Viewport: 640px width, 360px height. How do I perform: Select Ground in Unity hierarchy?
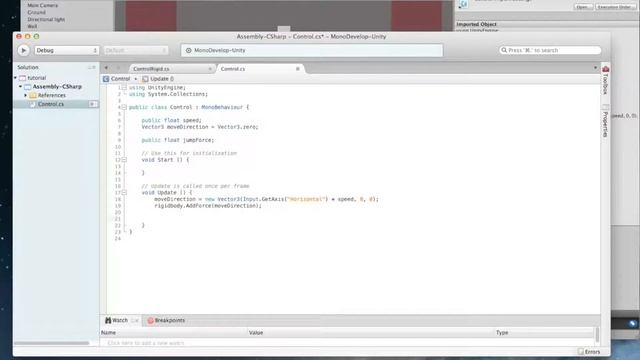coord(36,12)
